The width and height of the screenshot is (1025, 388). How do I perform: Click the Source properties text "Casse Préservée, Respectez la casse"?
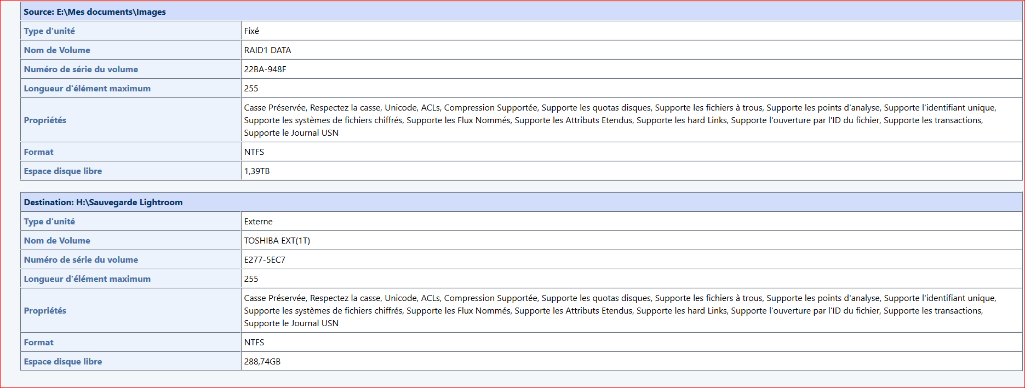click(311, 108)
